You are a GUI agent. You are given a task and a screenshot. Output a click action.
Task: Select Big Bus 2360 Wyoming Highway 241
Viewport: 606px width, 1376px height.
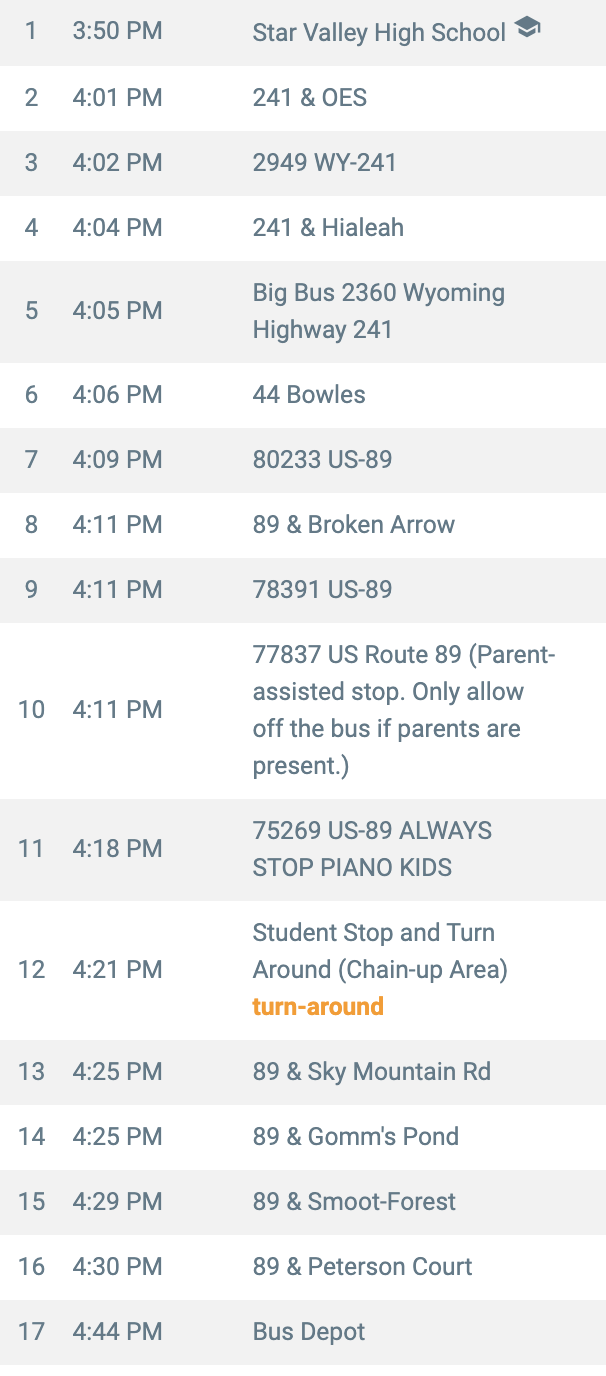point(378,311)
